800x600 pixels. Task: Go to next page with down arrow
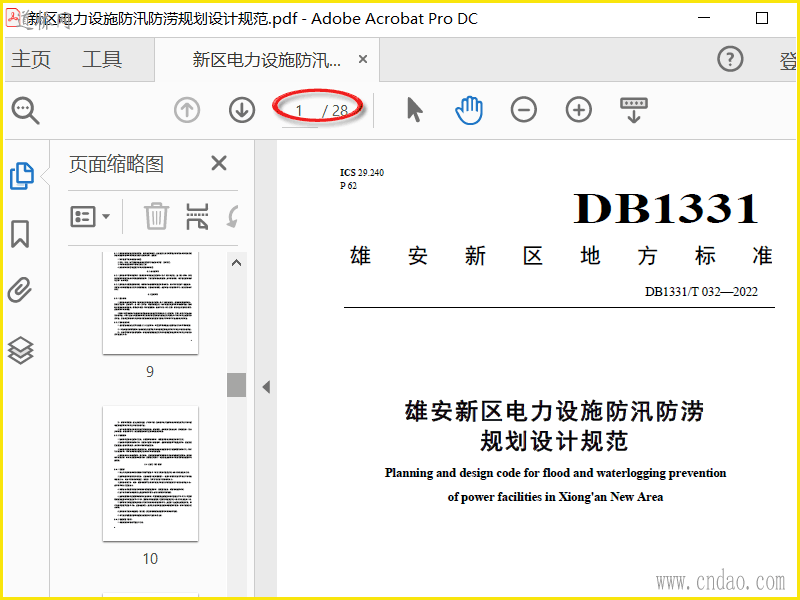tap(242, 110)
